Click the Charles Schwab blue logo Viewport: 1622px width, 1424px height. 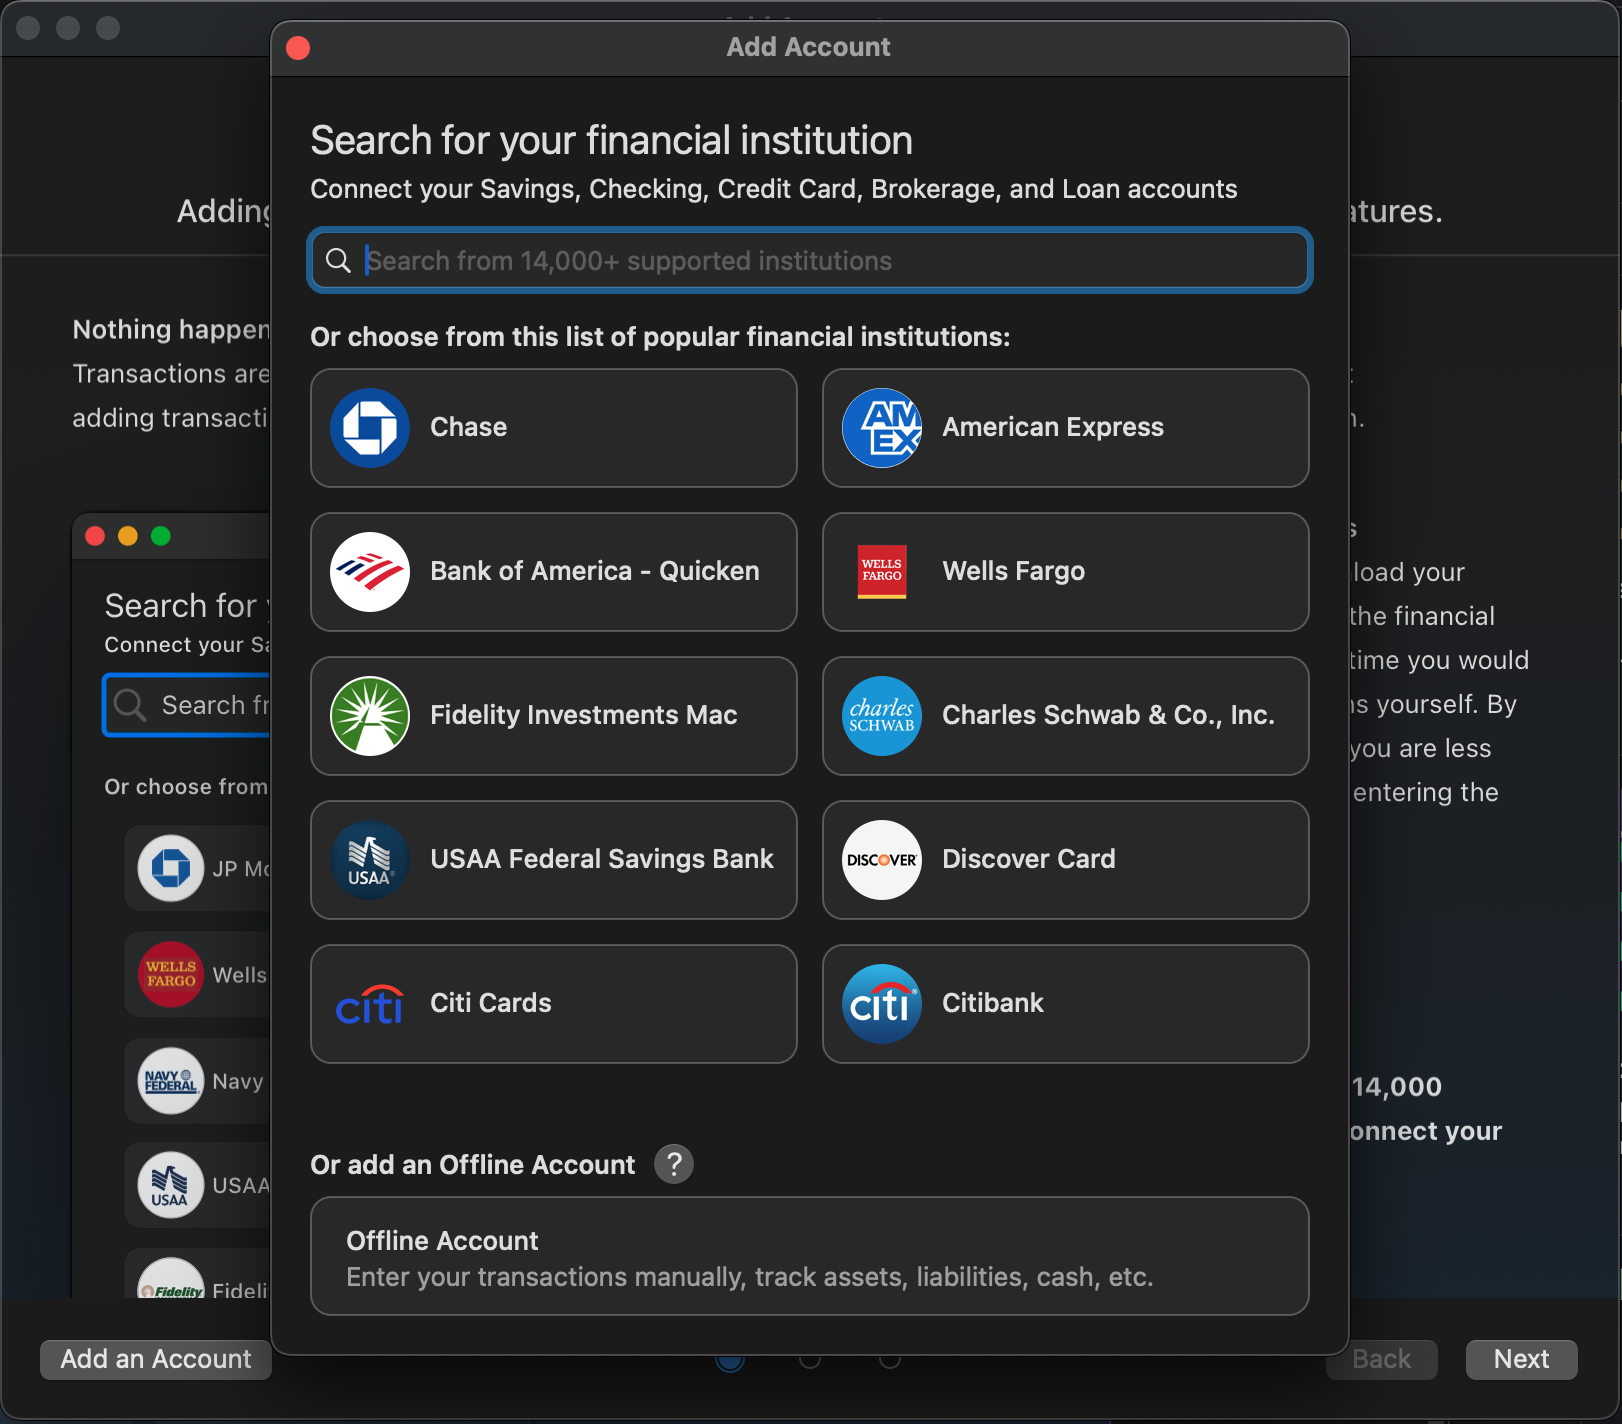coord(882,716)
